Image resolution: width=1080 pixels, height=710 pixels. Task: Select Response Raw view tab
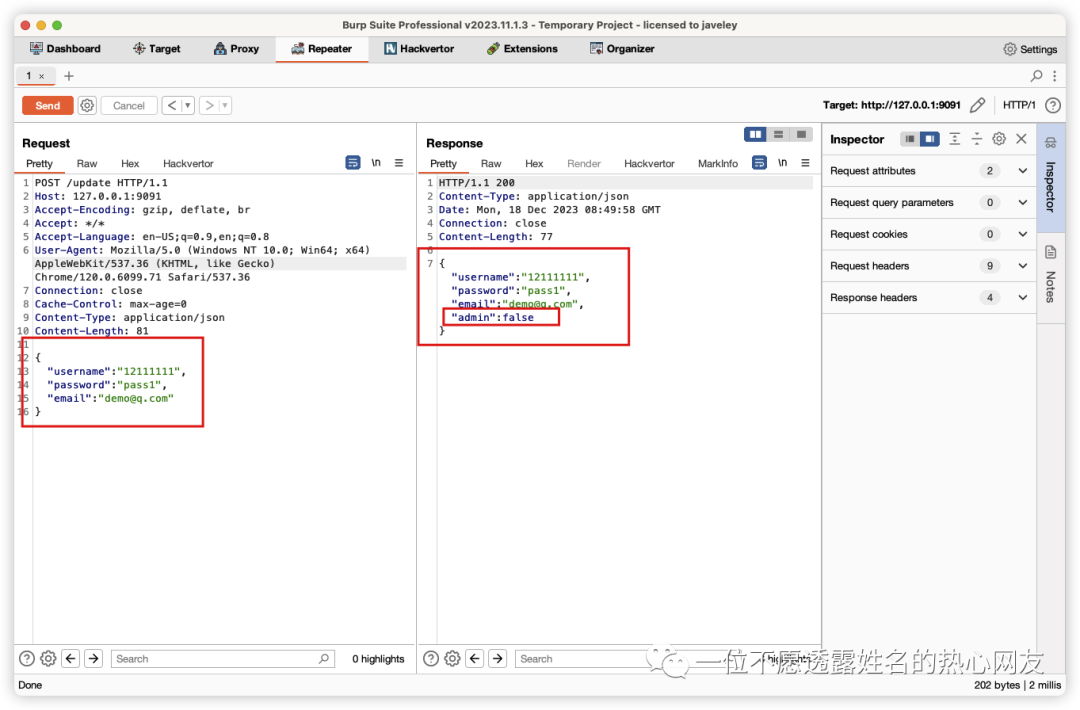tap(491, 163)
